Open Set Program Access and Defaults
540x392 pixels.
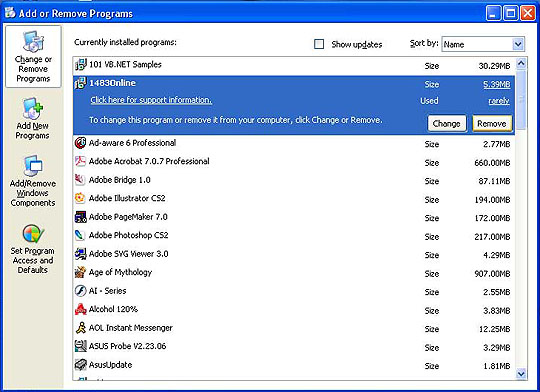pos(33,249)
